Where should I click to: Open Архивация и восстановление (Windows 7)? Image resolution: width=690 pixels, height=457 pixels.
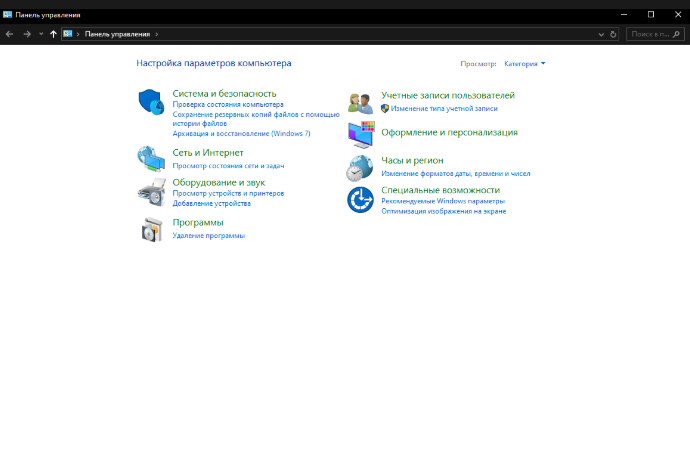click(241, 133)
